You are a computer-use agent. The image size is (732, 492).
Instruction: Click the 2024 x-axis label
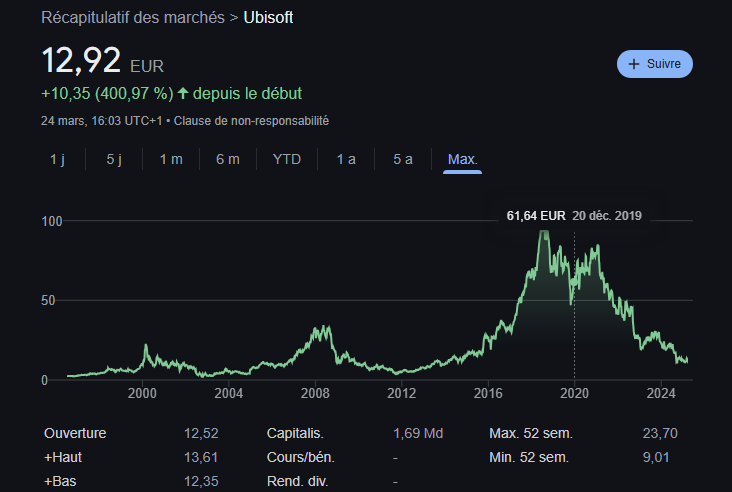661,394
